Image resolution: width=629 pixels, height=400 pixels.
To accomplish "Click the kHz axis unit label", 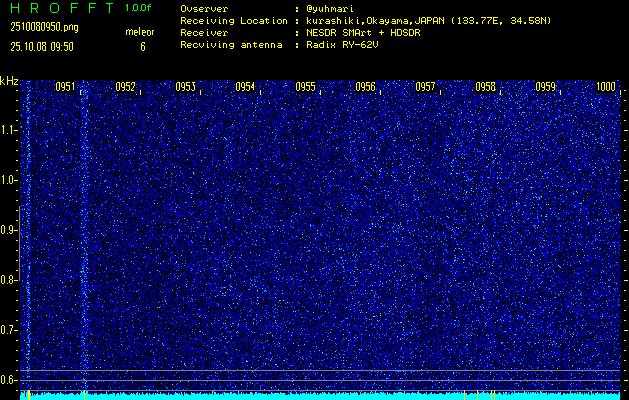I will tap(9, 80).
